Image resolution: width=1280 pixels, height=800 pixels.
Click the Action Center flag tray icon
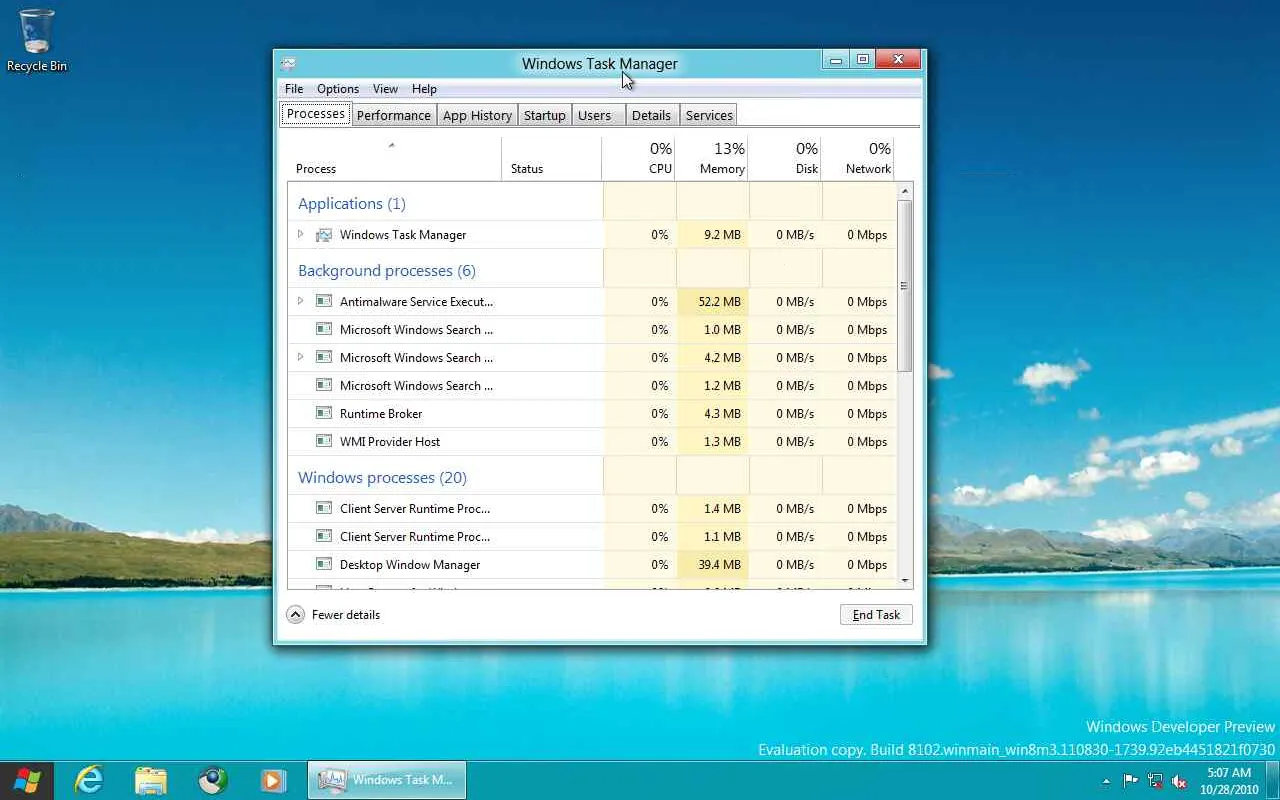(x=1131, y=781)
